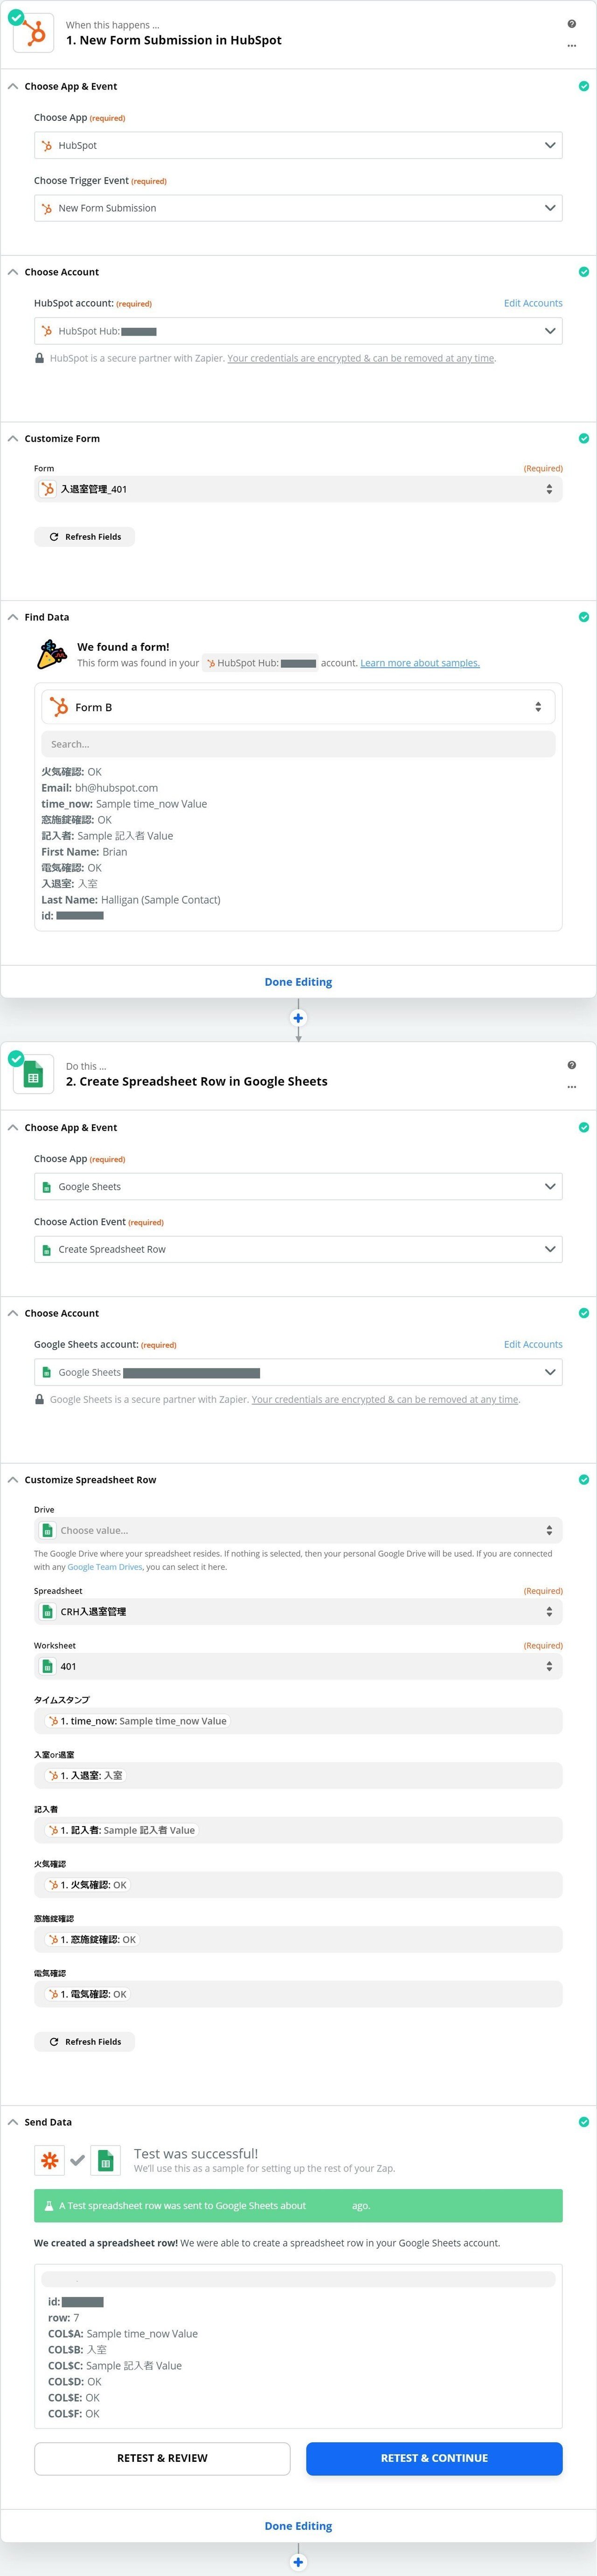Collapse the Send Data section
The width and height of the screenshot is (597, 2576).
pyautogui.click(x=13, y=2122)
